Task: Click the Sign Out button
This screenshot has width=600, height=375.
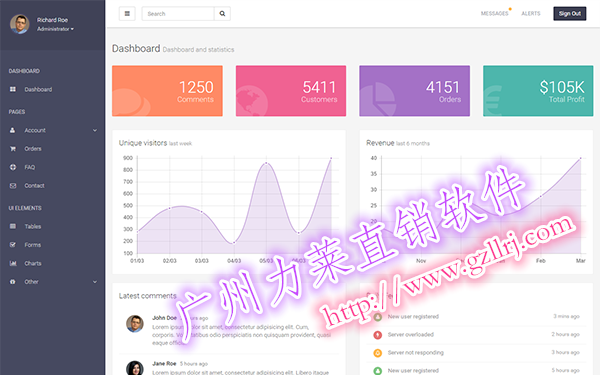Action: pyautogui.click(x=569, y=14)
